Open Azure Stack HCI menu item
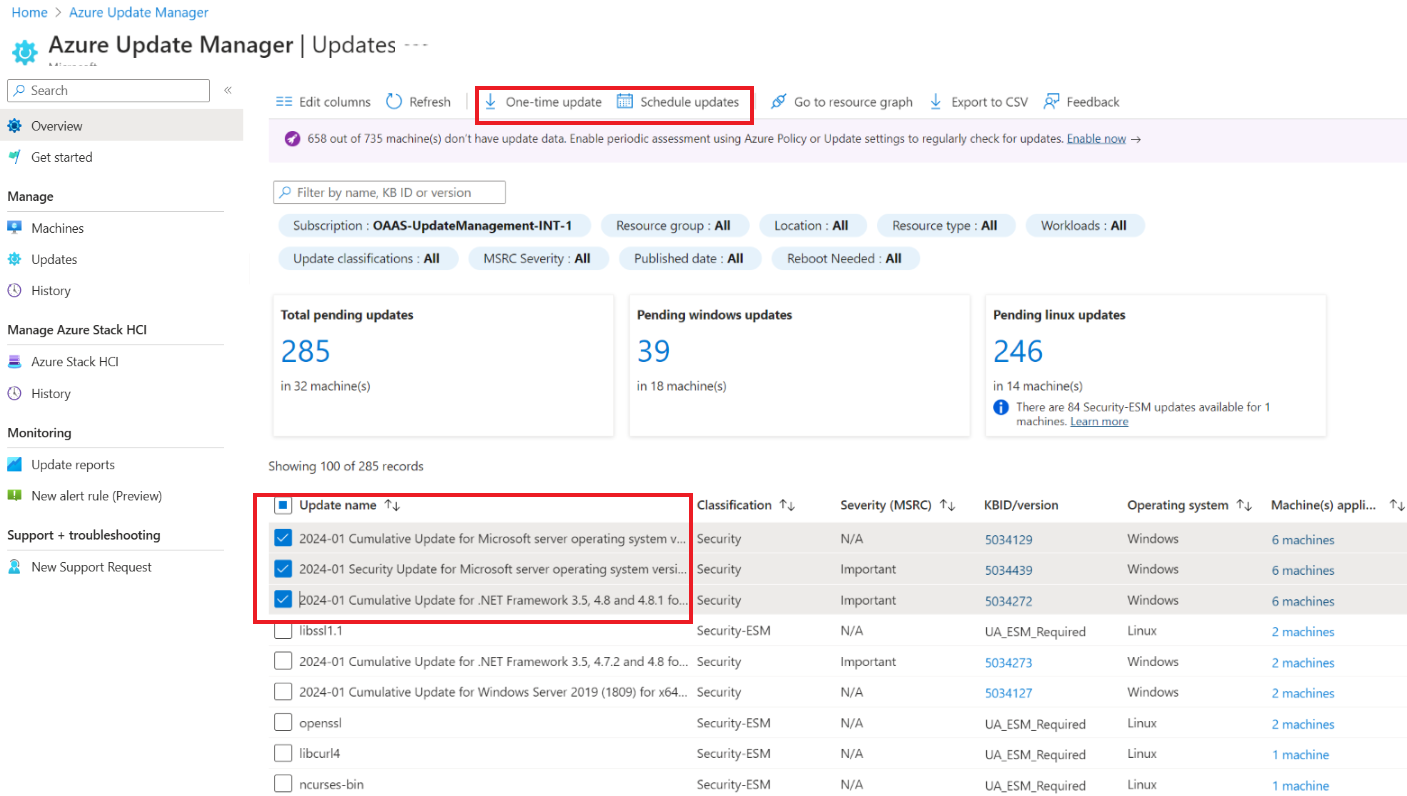Screen dimensions: 1407x796 pos(75,361)
